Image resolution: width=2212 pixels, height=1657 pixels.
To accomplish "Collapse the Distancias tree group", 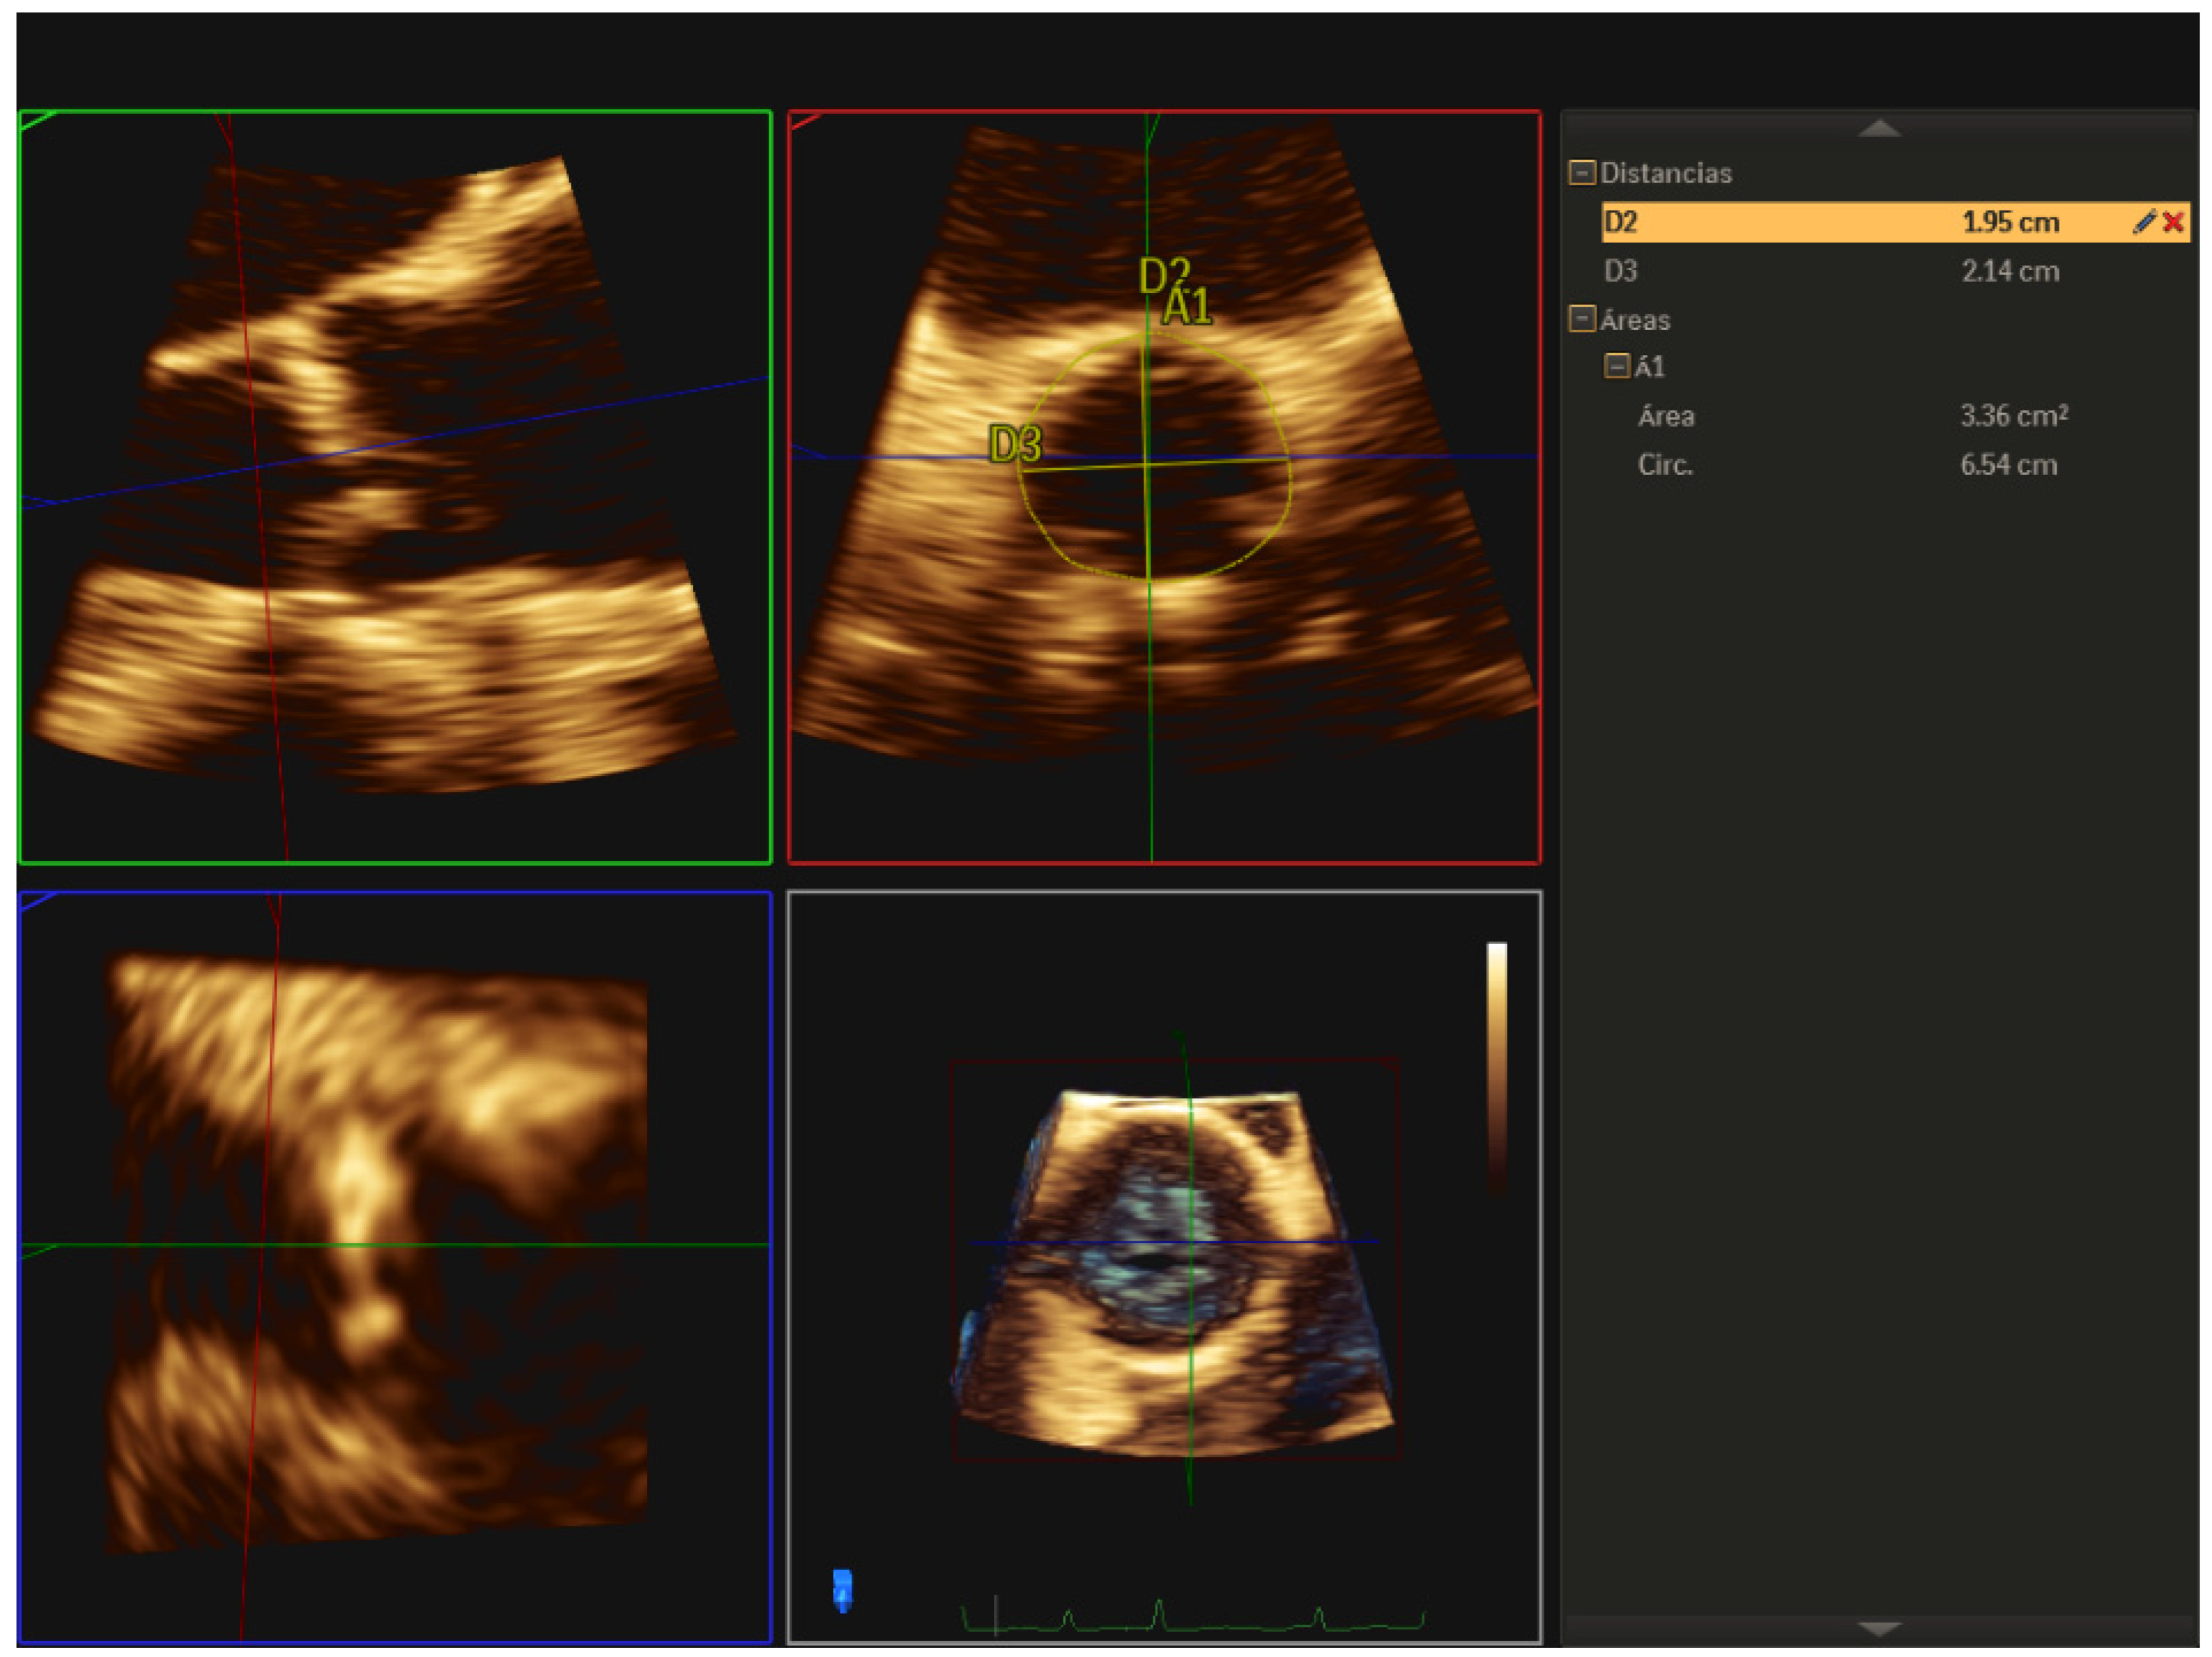I will point(1581,172).
